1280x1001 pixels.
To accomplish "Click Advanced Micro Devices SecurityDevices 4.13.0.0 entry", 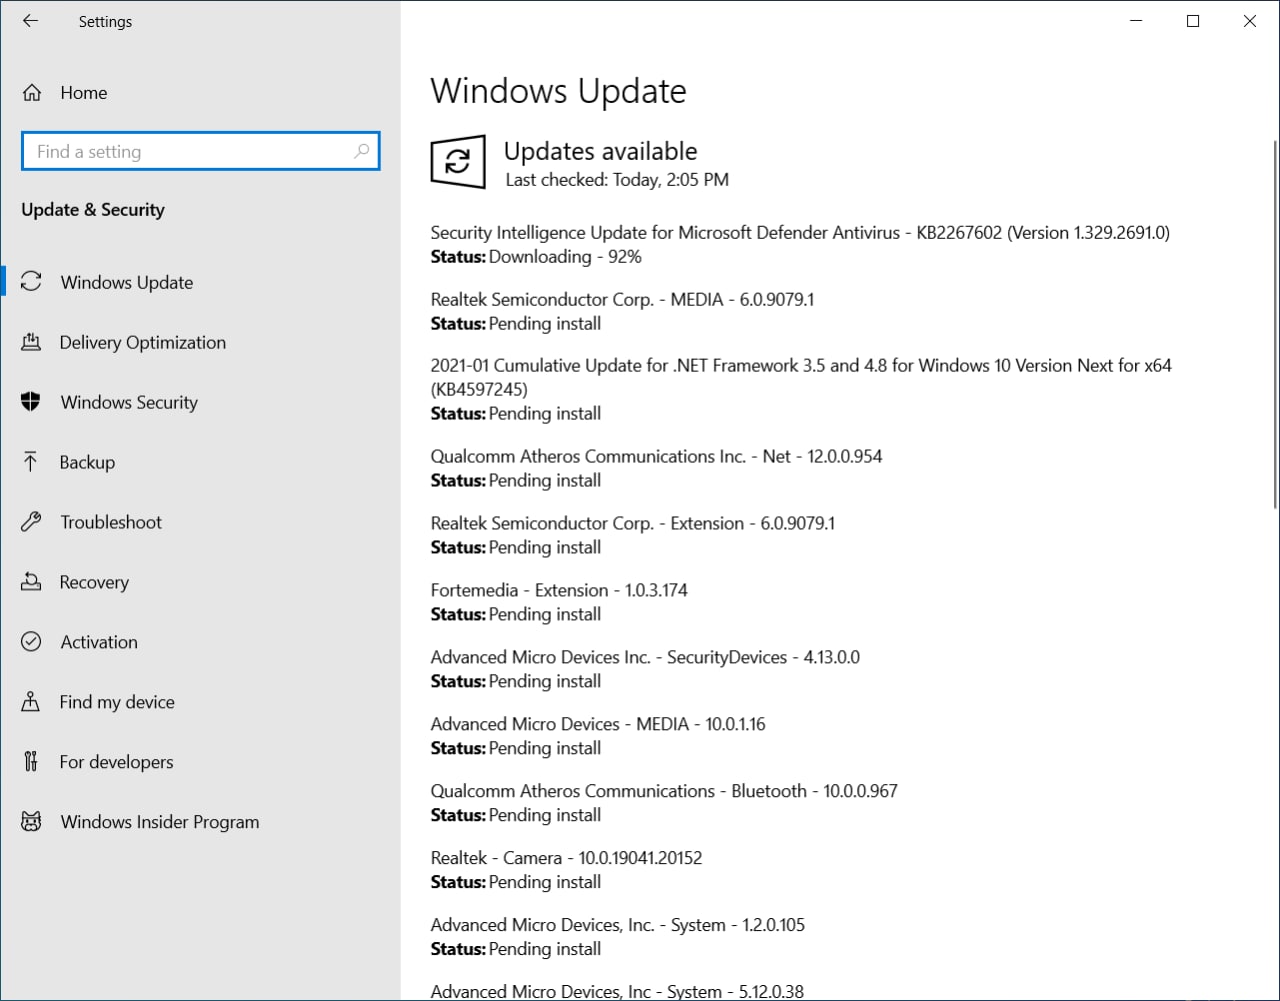I will click(645, 658).
